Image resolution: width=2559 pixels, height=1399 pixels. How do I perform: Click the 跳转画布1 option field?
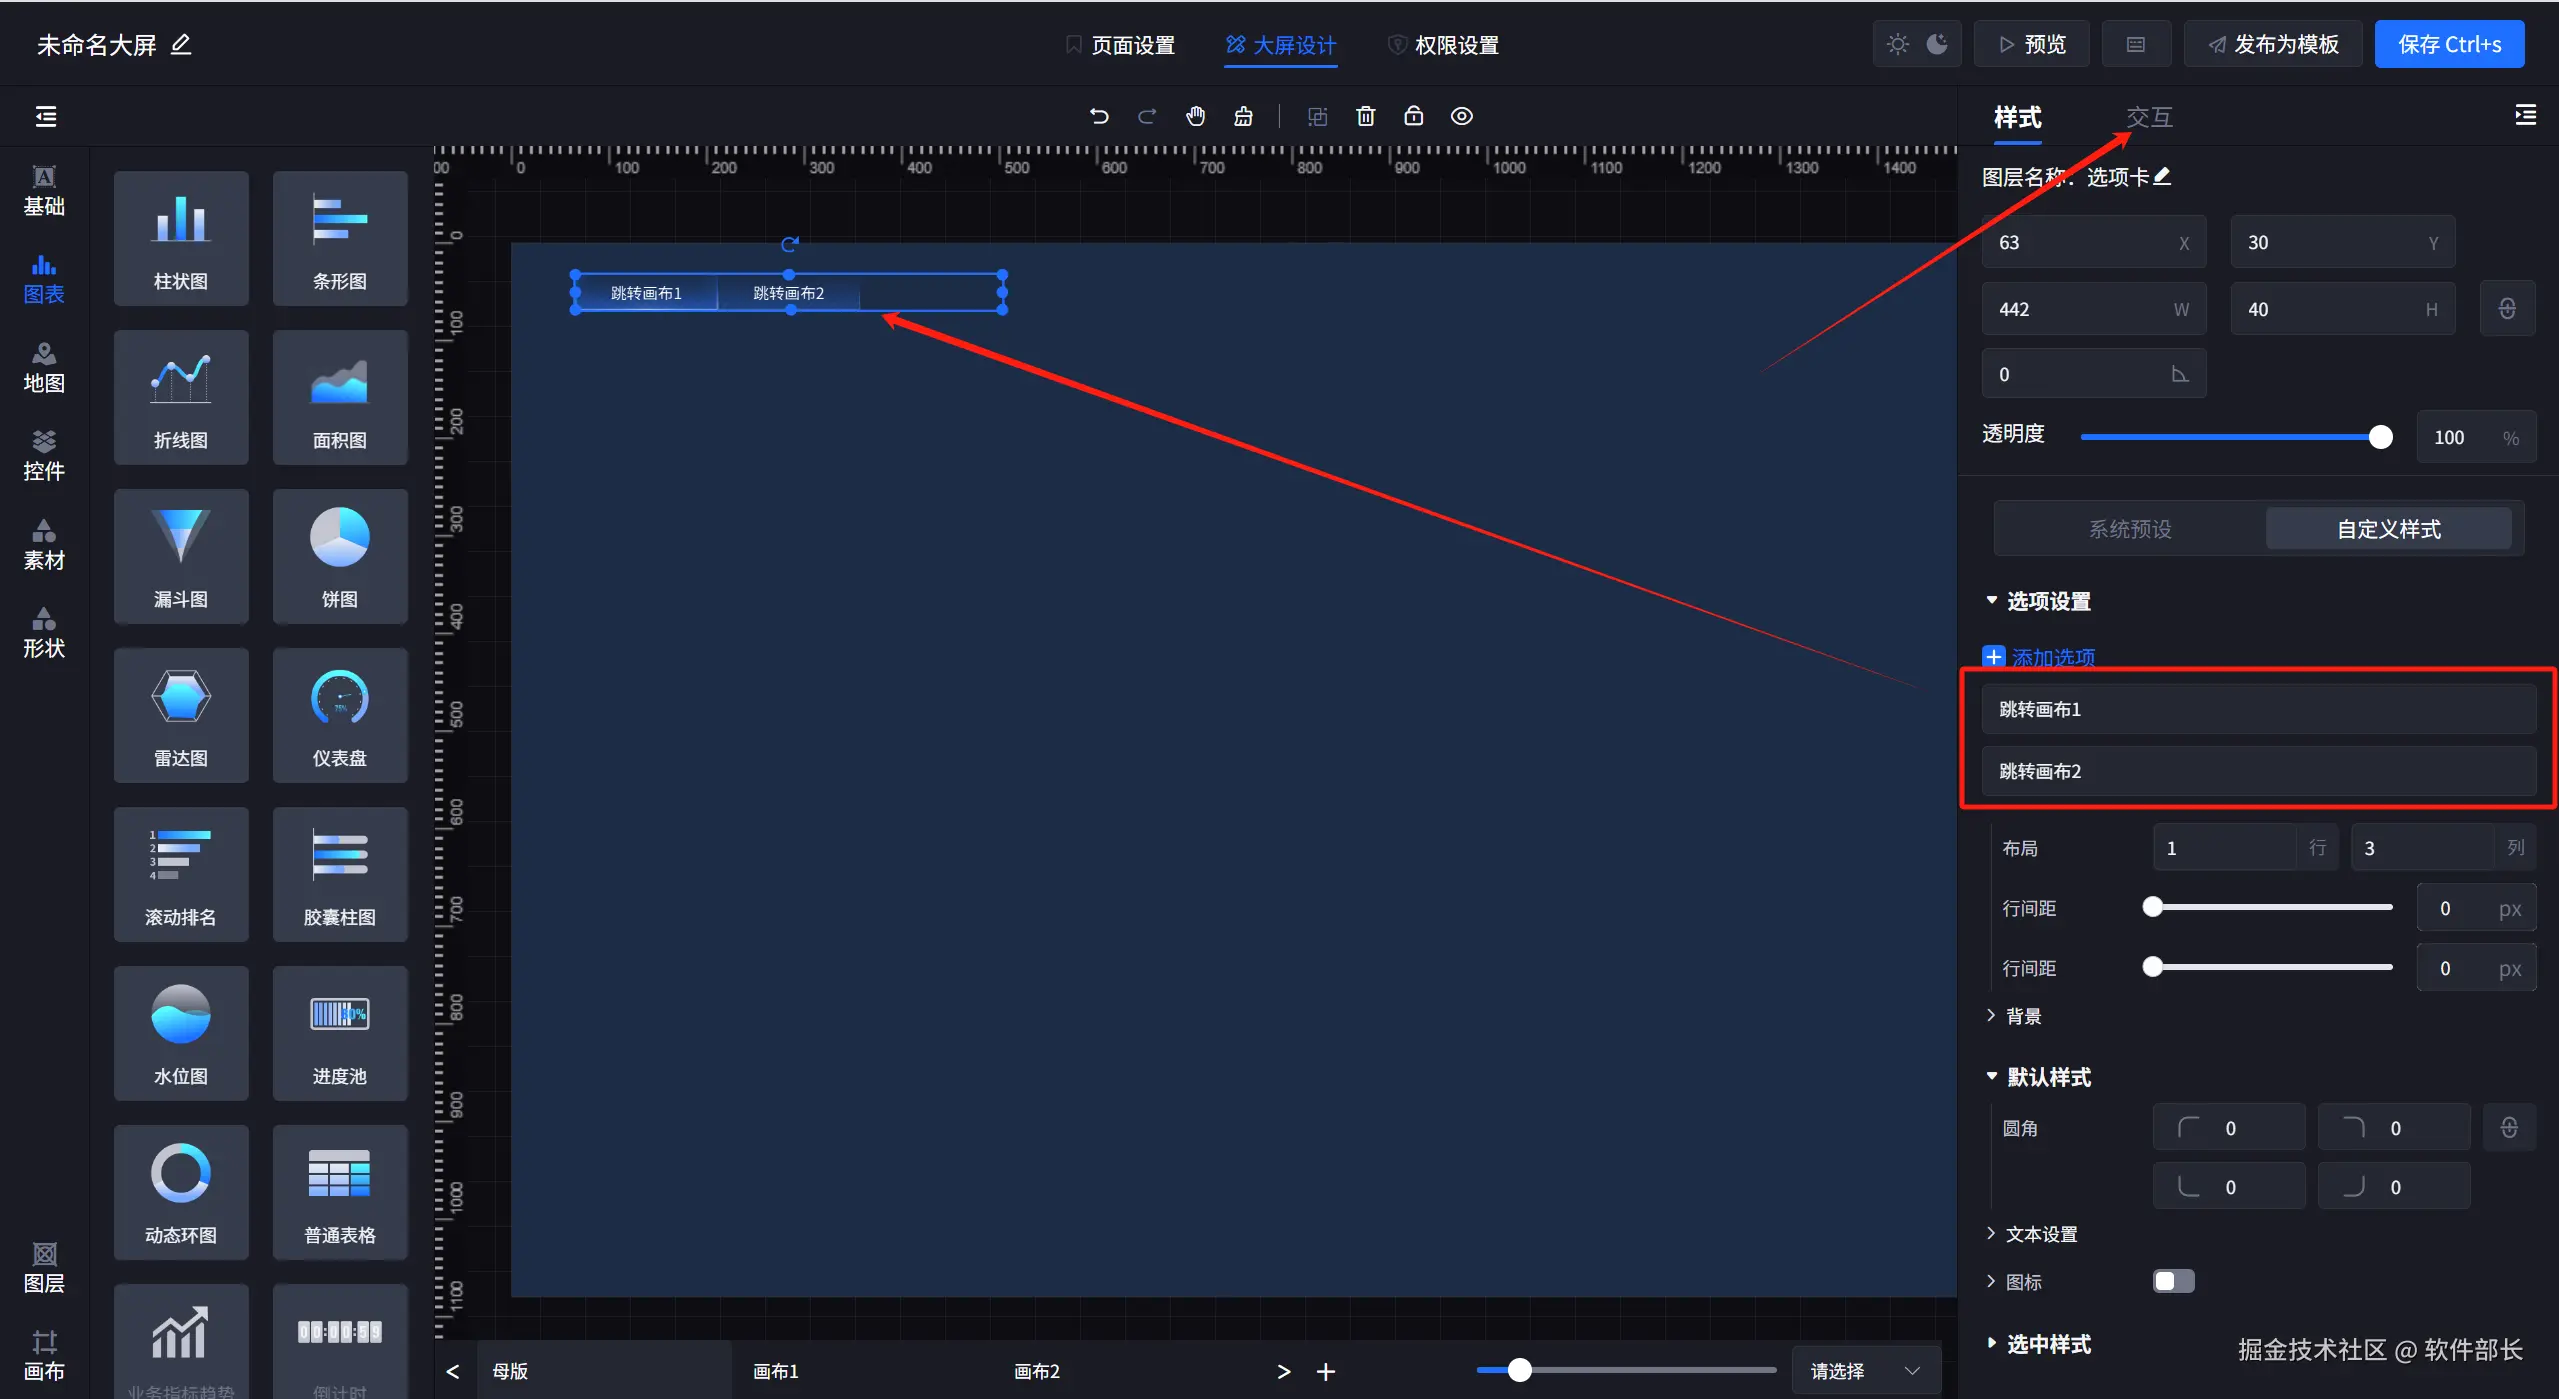point(2257,709)
